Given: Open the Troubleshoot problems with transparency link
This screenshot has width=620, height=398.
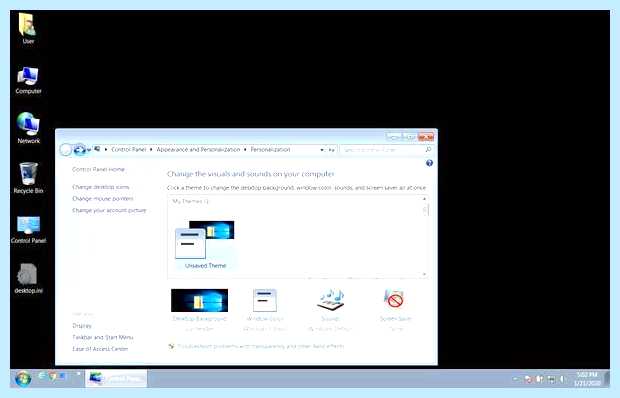Looking at the screenshot, I should pos(260,347).
